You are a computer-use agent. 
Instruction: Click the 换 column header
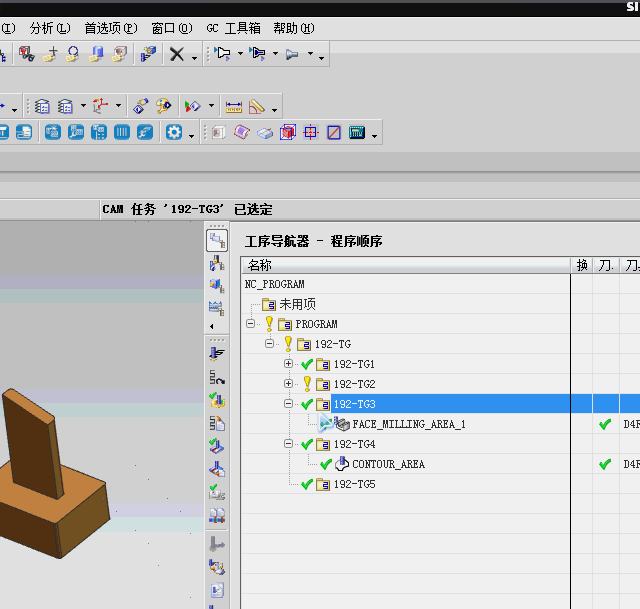coord(582,265)
